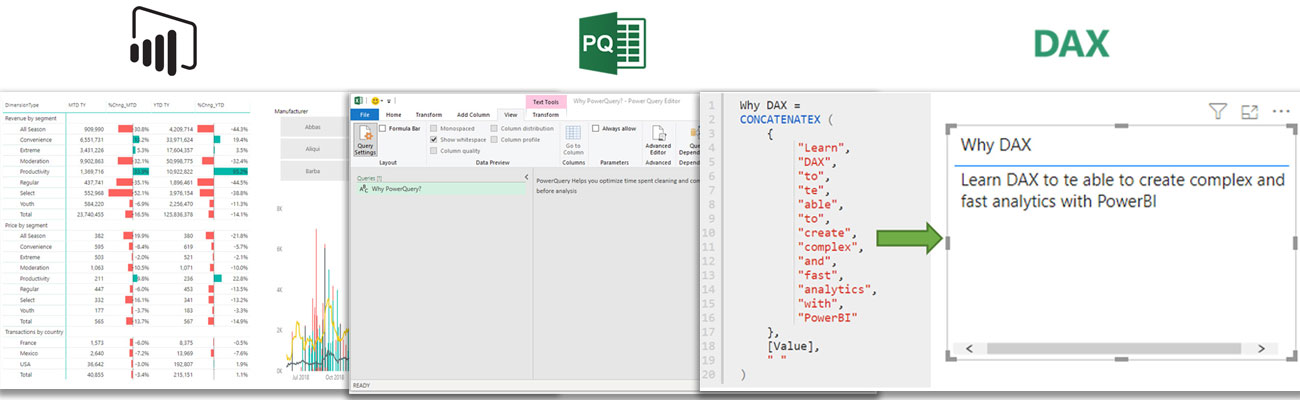The height and width of the screenshot is (400, 1300).
Task: Switch to the Home ribbon tab
Action: click(394, 115)
